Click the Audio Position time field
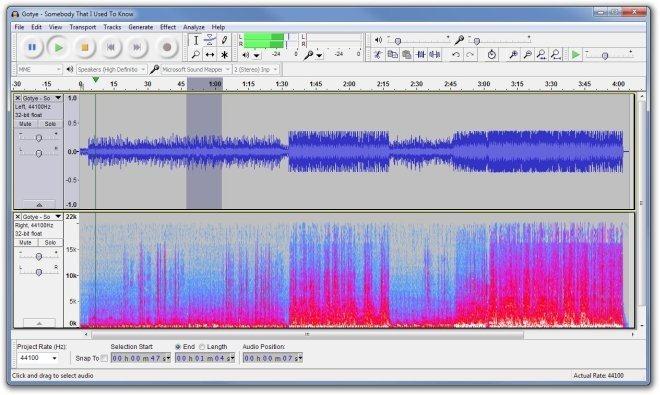 [273, 358]
